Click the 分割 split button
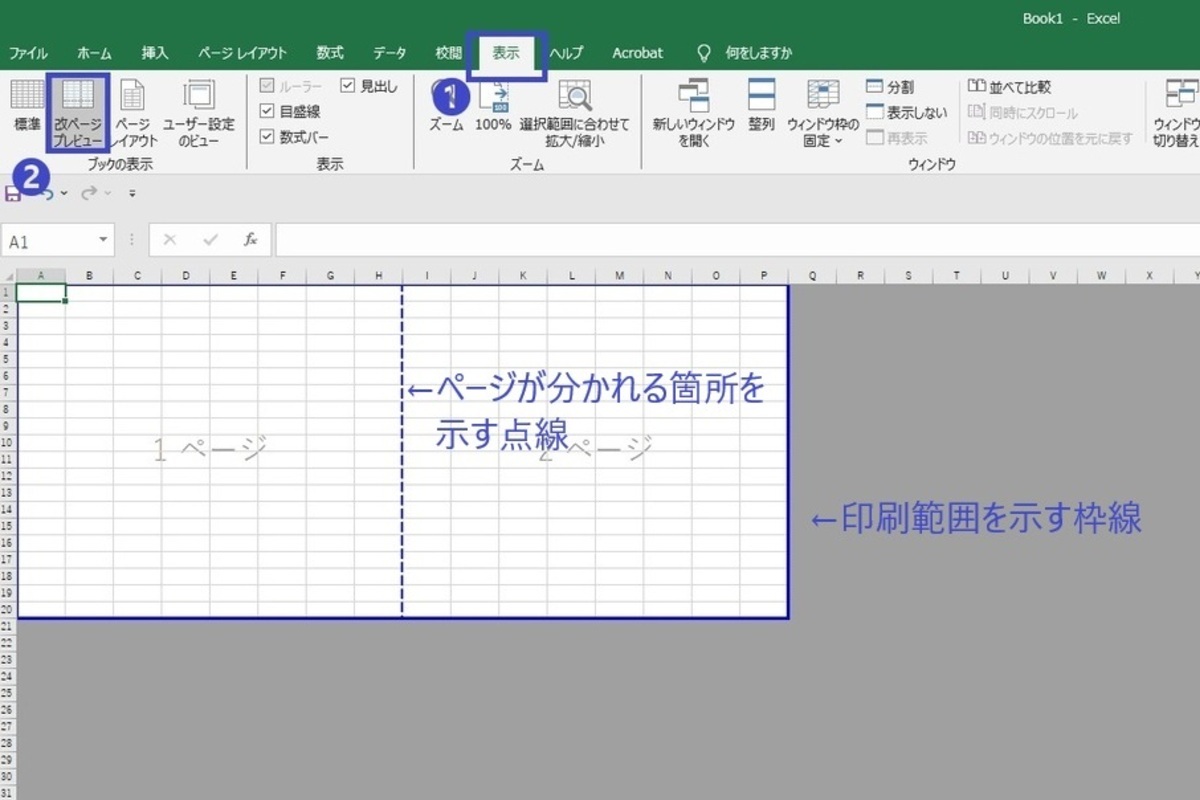Screen dimensions: 1200x800 [890, 88]
